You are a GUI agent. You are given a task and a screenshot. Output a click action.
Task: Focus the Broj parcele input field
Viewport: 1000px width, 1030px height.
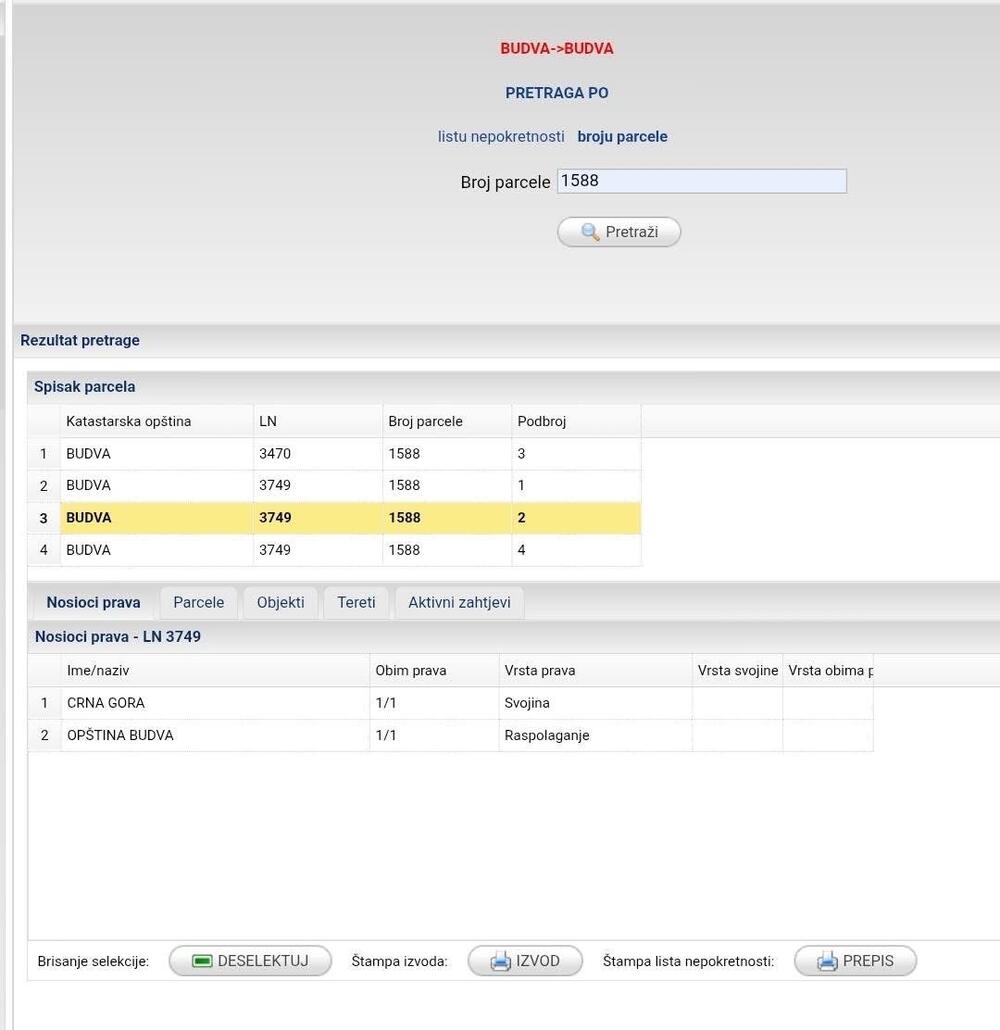[701, 181]
